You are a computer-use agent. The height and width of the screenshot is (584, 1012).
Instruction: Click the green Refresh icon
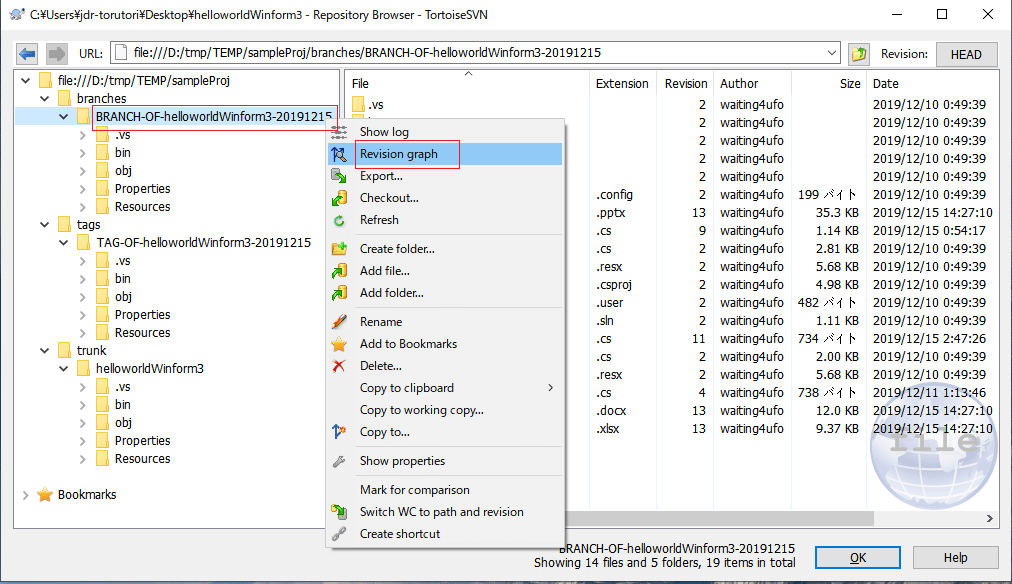pos(339,220)
